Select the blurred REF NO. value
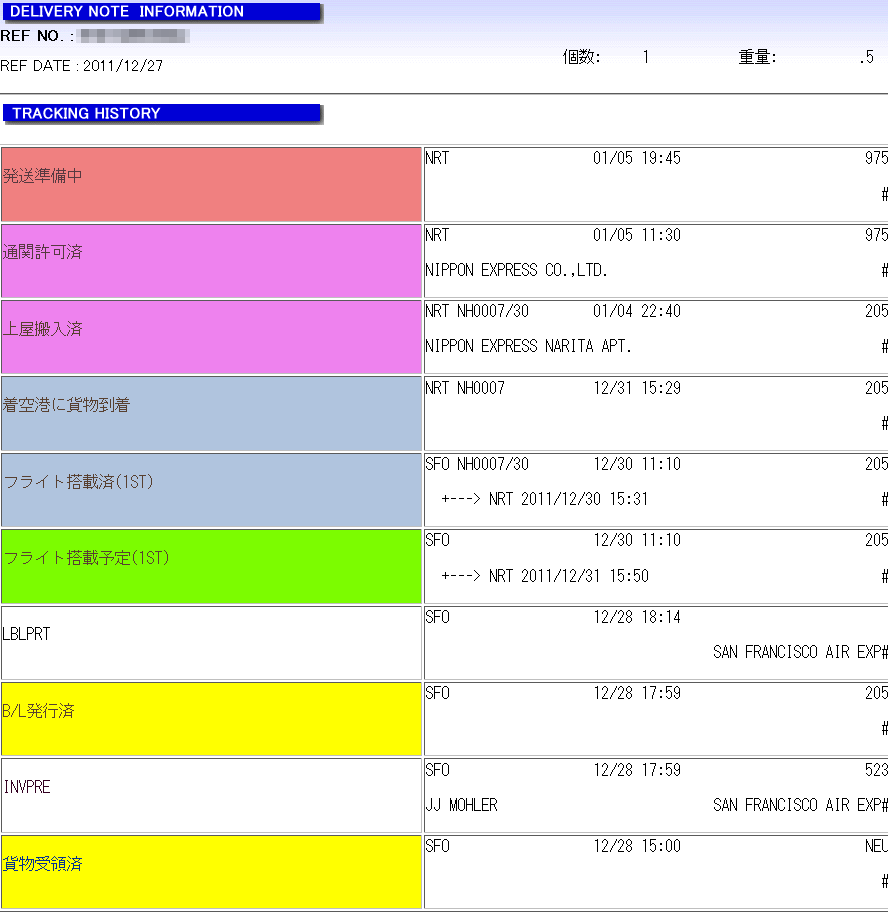This screenshot has width=888, height=915. pos(134,36)
